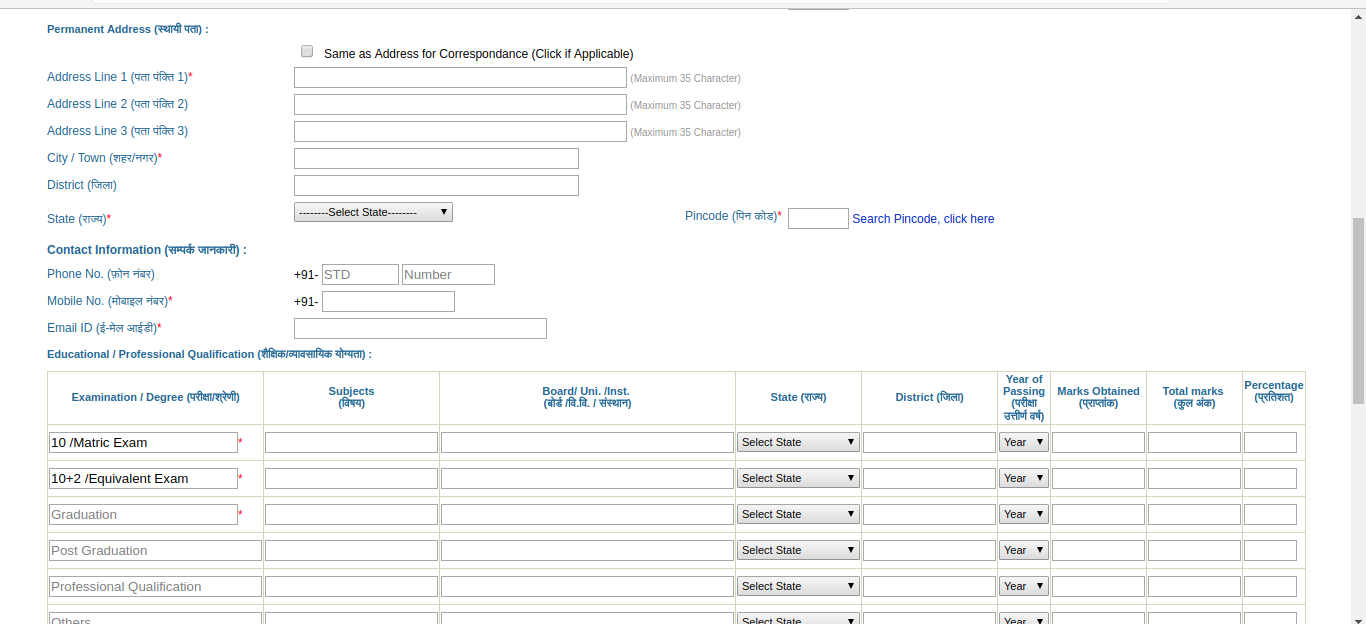Click the District field under permanent address

[x=436, y=186]
